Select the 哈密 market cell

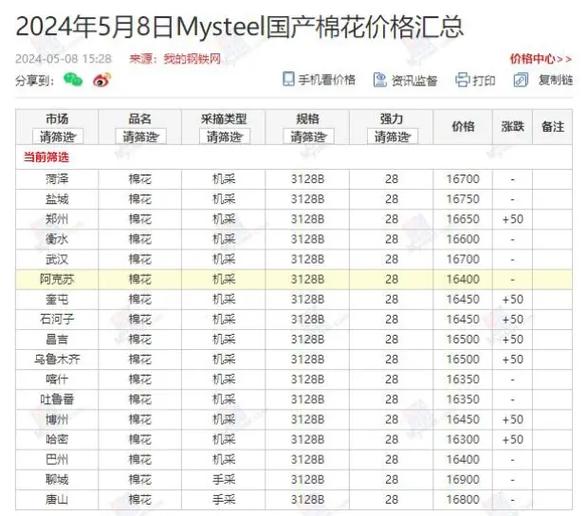[57, 440]
